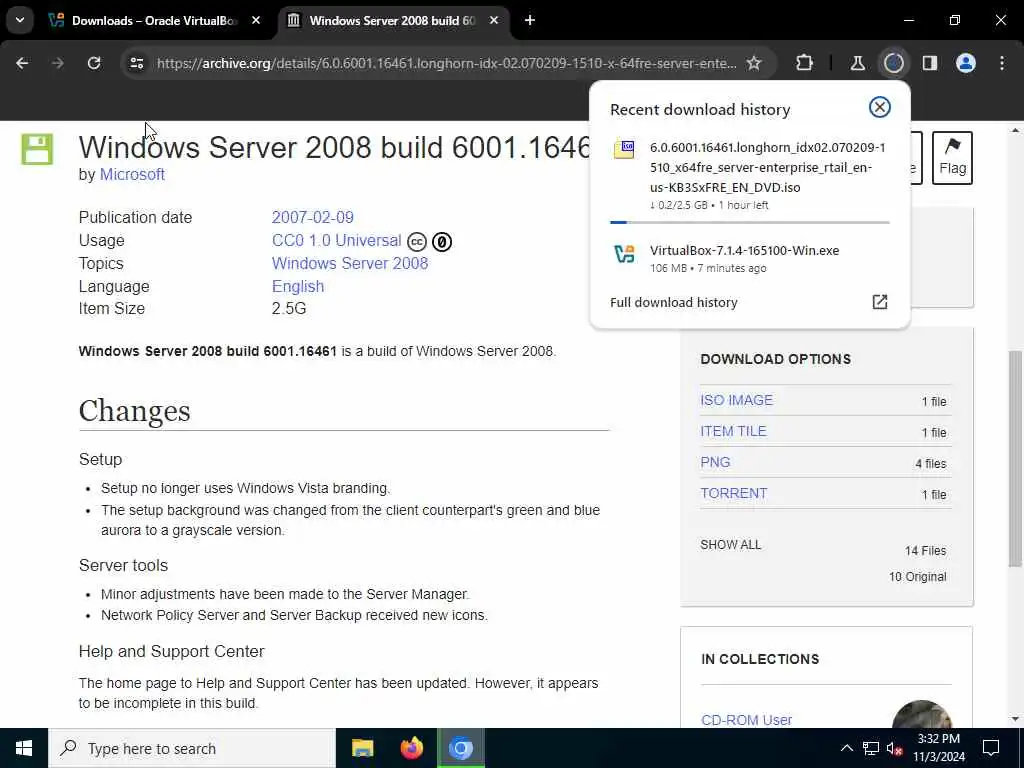Close the Oracle VirtualBox tab
Viewport: 1024px width, 768px height.
[x=256, y=21]
